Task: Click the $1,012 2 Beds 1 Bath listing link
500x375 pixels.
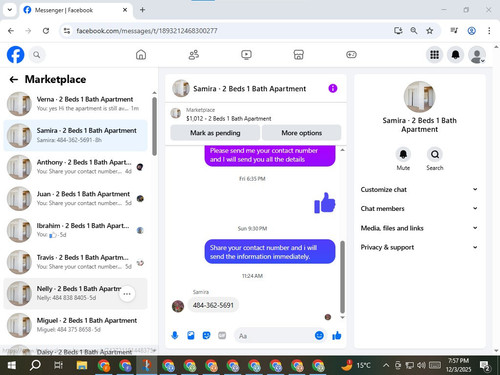Action: pos(228,119)
